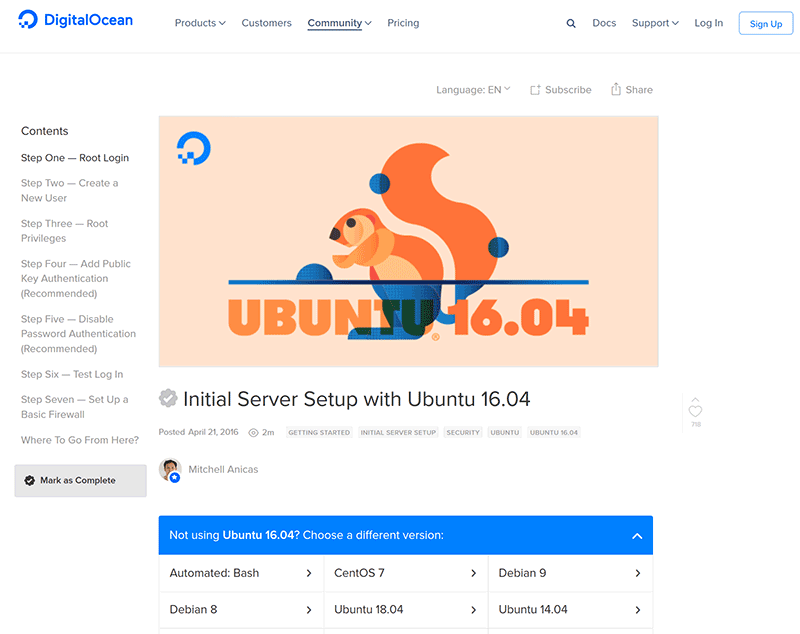Image resolution: width=800 pixels, height=634 pixels.
Task: Click the search magnifier icon
Action: coord(571,23)
